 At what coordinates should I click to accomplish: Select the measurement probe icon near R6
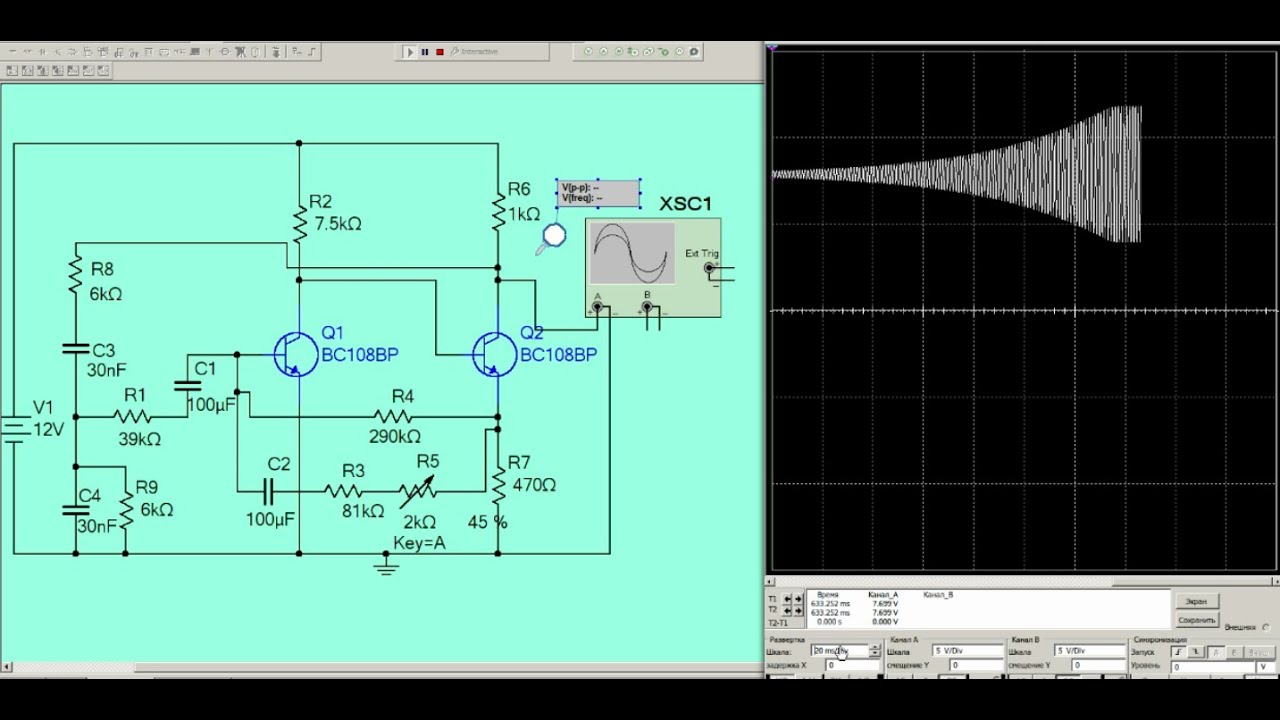click(553, 236)
